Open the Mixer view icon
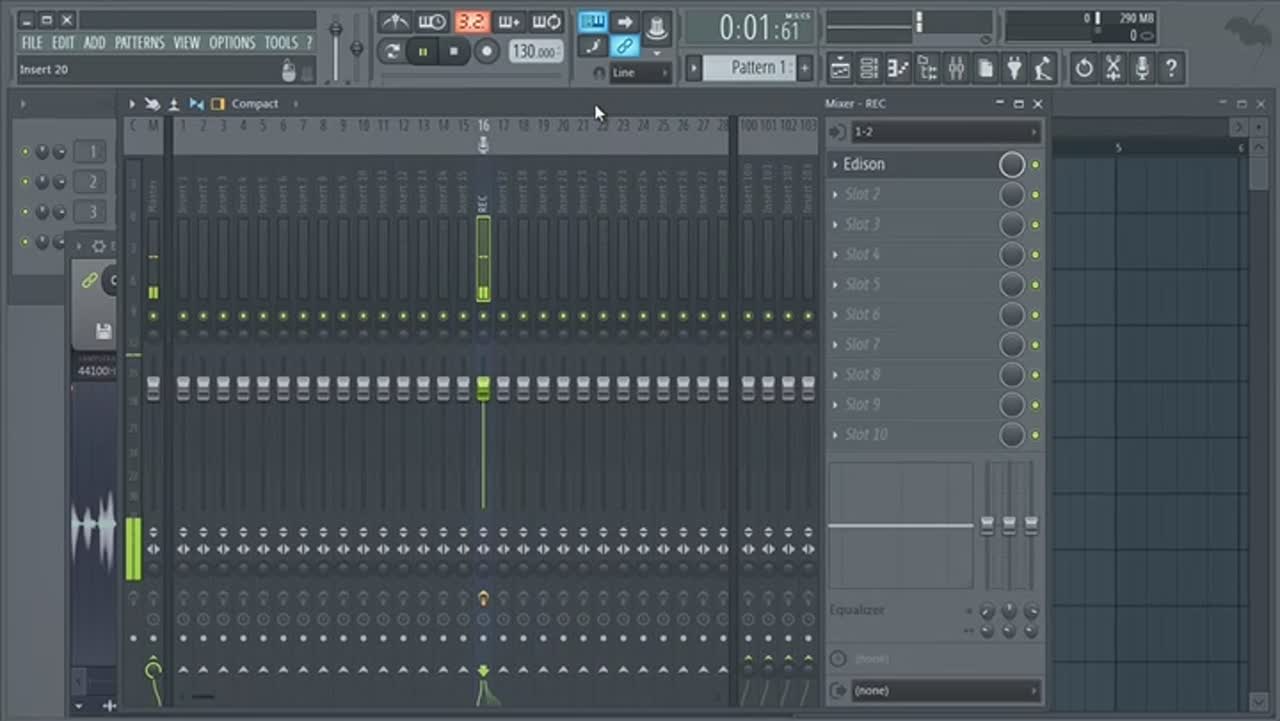The width and height of the screenshot is (1280, 721). 957,68
